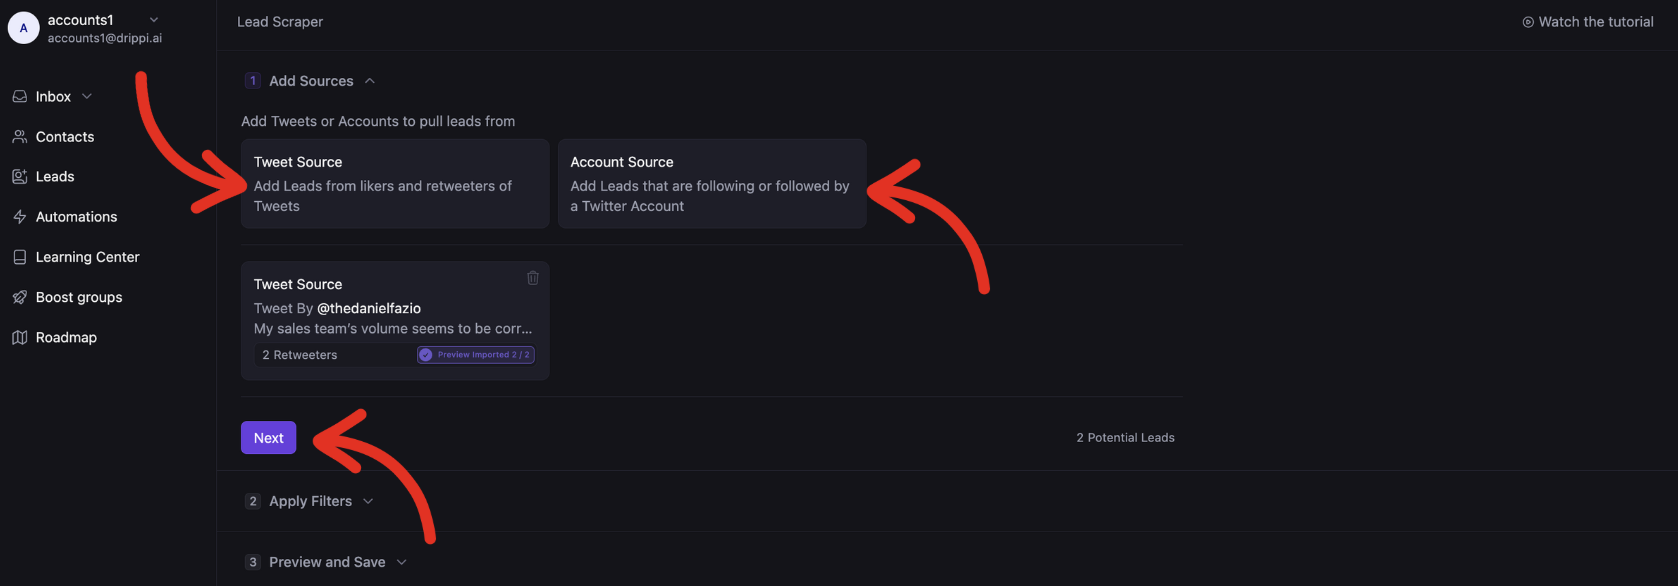The width and height of the screenshot is (1678, 586).
Task: Select the Account Source card
Action: tap(711, 183)
